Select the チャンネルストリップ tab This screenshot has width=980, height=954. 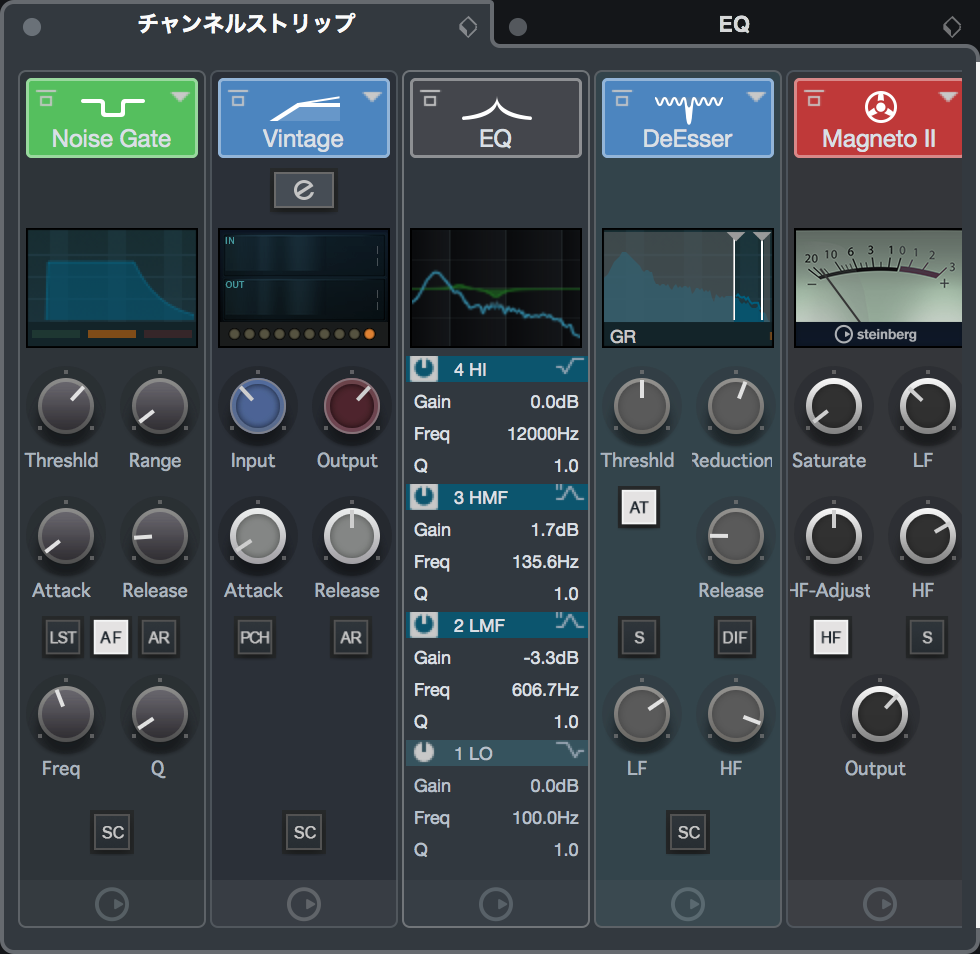click(246, 23)
